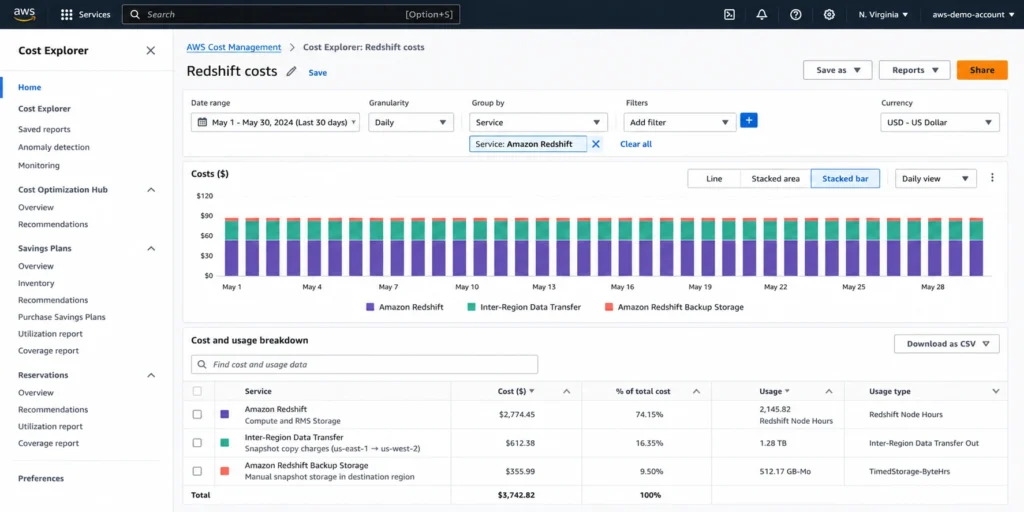Click the blue plus add-filter button
Viewport: 1024px width, 512px height.
click(748, 120)
